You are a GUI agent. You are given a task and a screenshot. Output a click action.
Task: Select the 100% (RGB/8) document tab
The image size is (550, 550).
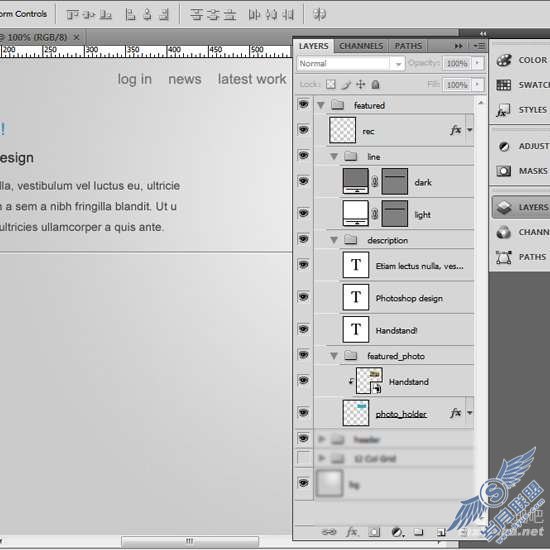point(37,37)
